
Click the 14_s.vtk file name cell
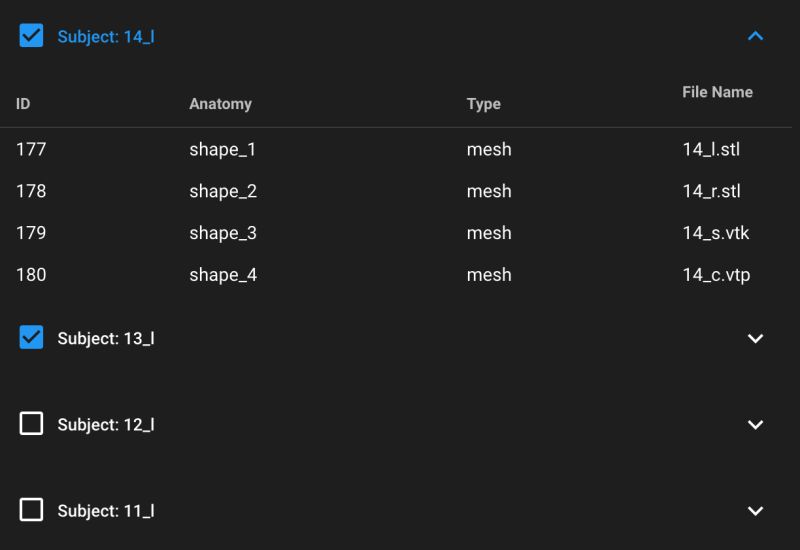point(715,233)
